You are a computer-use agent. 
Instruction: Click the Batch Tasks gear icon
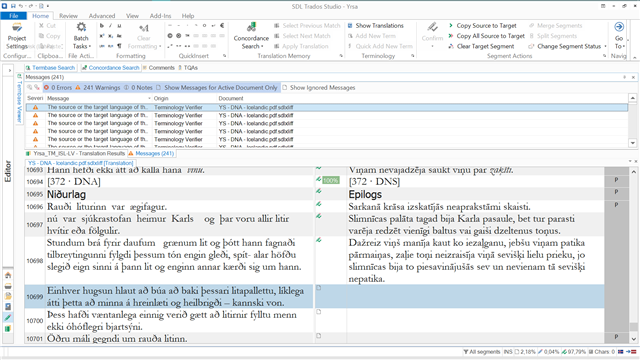click(81, 27)
